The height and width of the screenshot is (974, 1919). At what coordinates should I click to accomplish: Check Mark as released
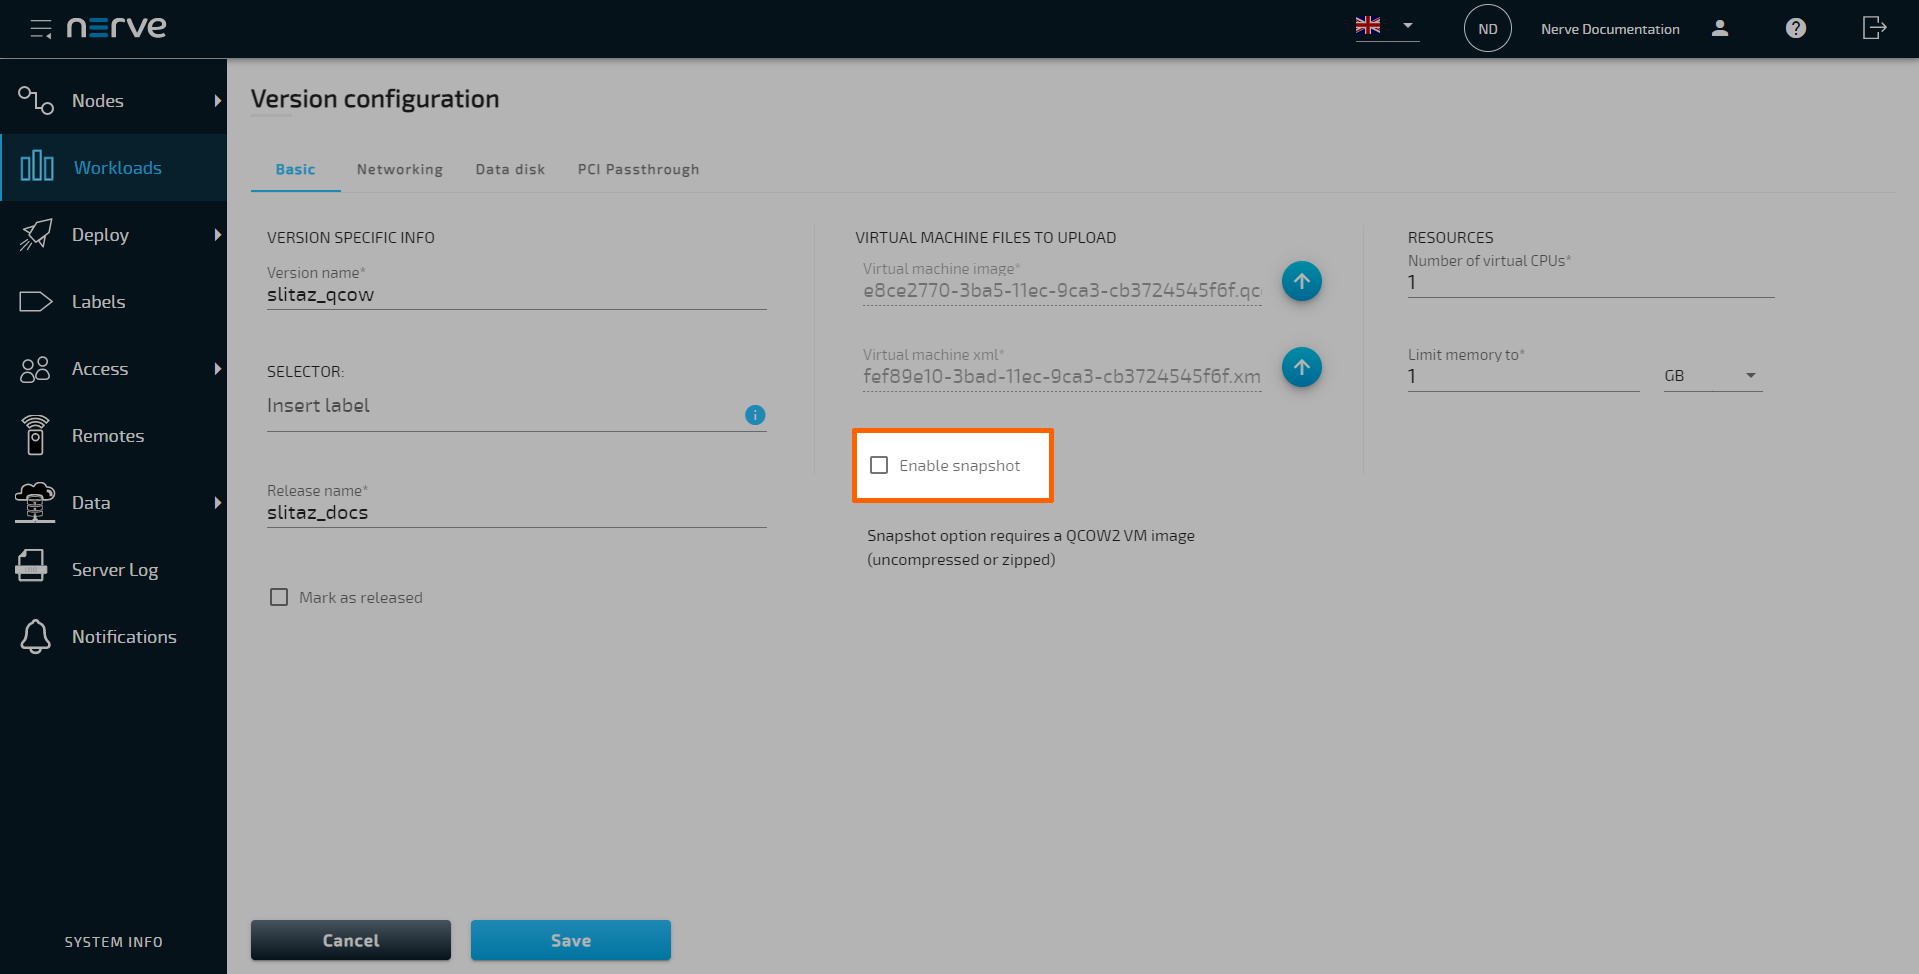tap(279, 597)
